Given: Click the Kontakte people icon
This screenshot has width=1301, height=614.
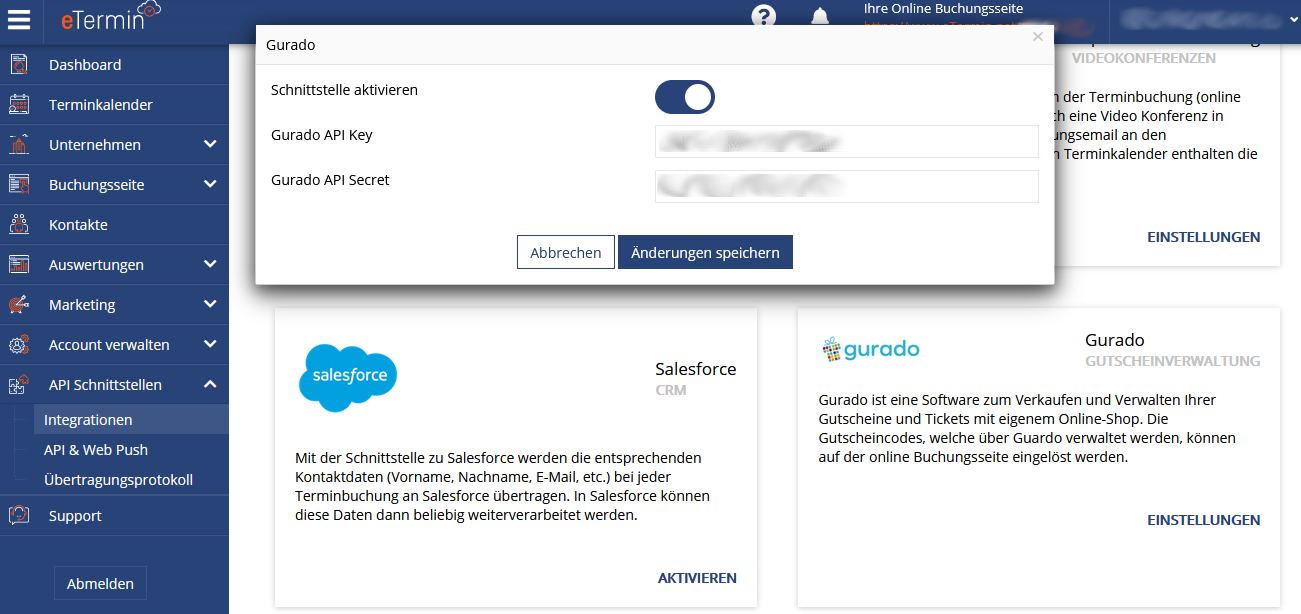Looking at the screenshot, I should [19, 225].
